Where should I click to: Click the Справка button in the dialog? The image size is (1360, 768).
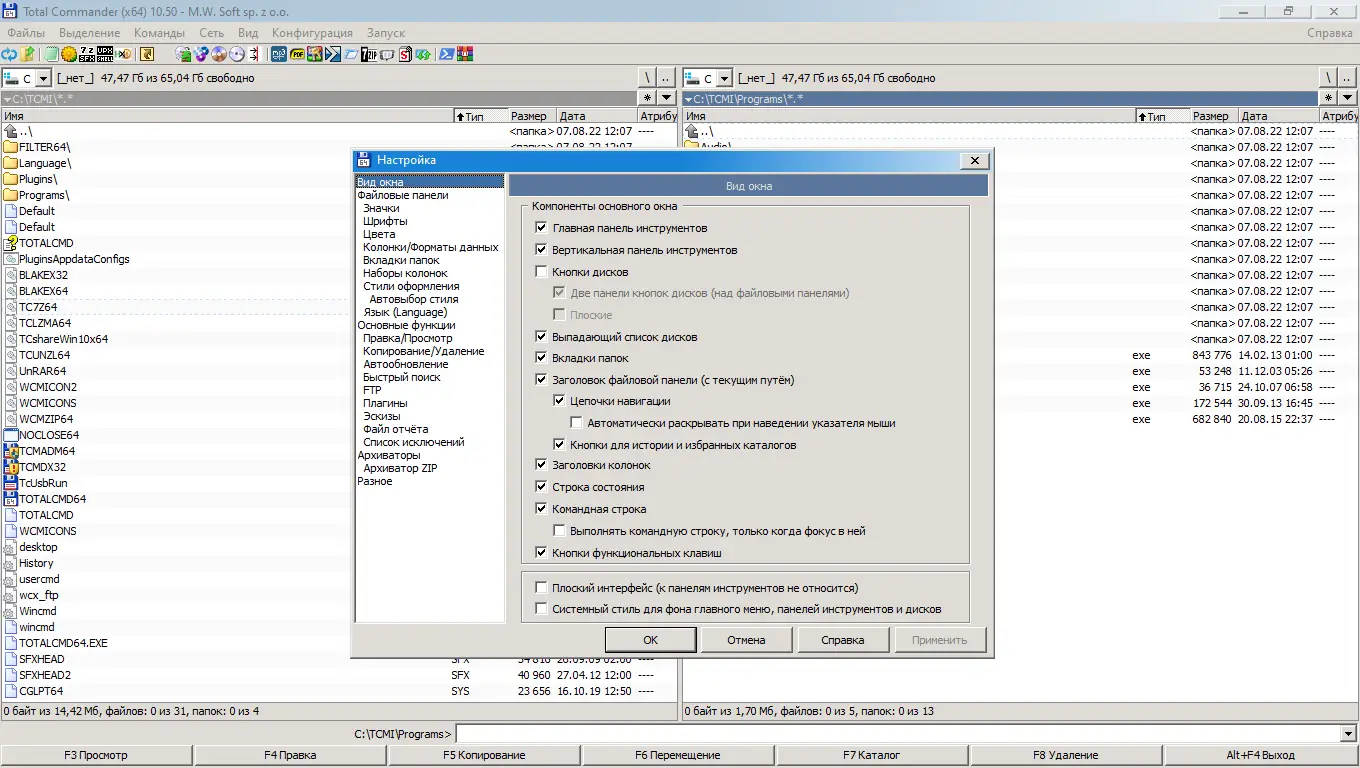click(x=842, y=640)
